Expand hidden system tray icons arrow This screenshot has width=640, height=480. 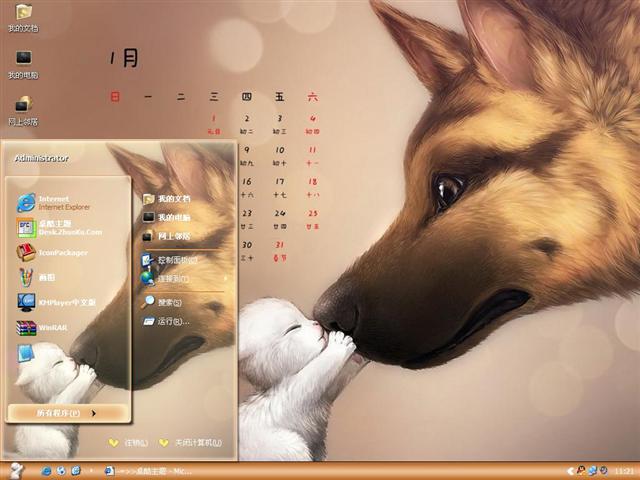pos(571,471)
